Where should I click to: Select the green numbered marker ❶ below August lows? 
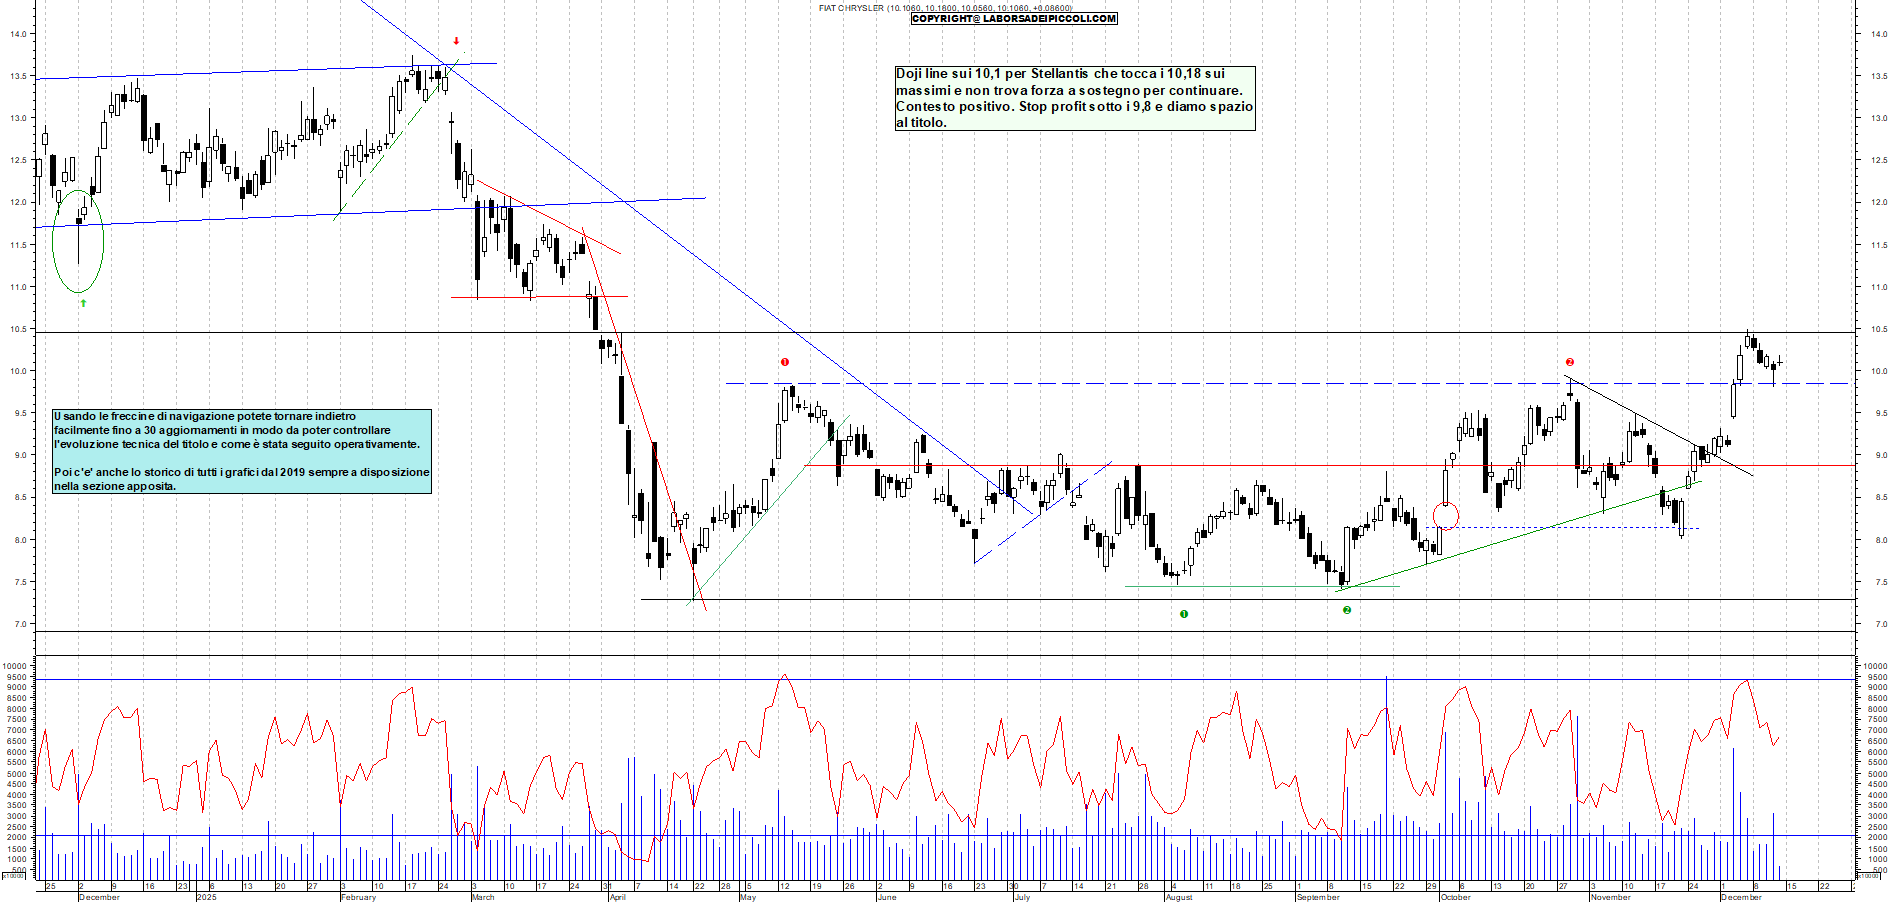1184,613
